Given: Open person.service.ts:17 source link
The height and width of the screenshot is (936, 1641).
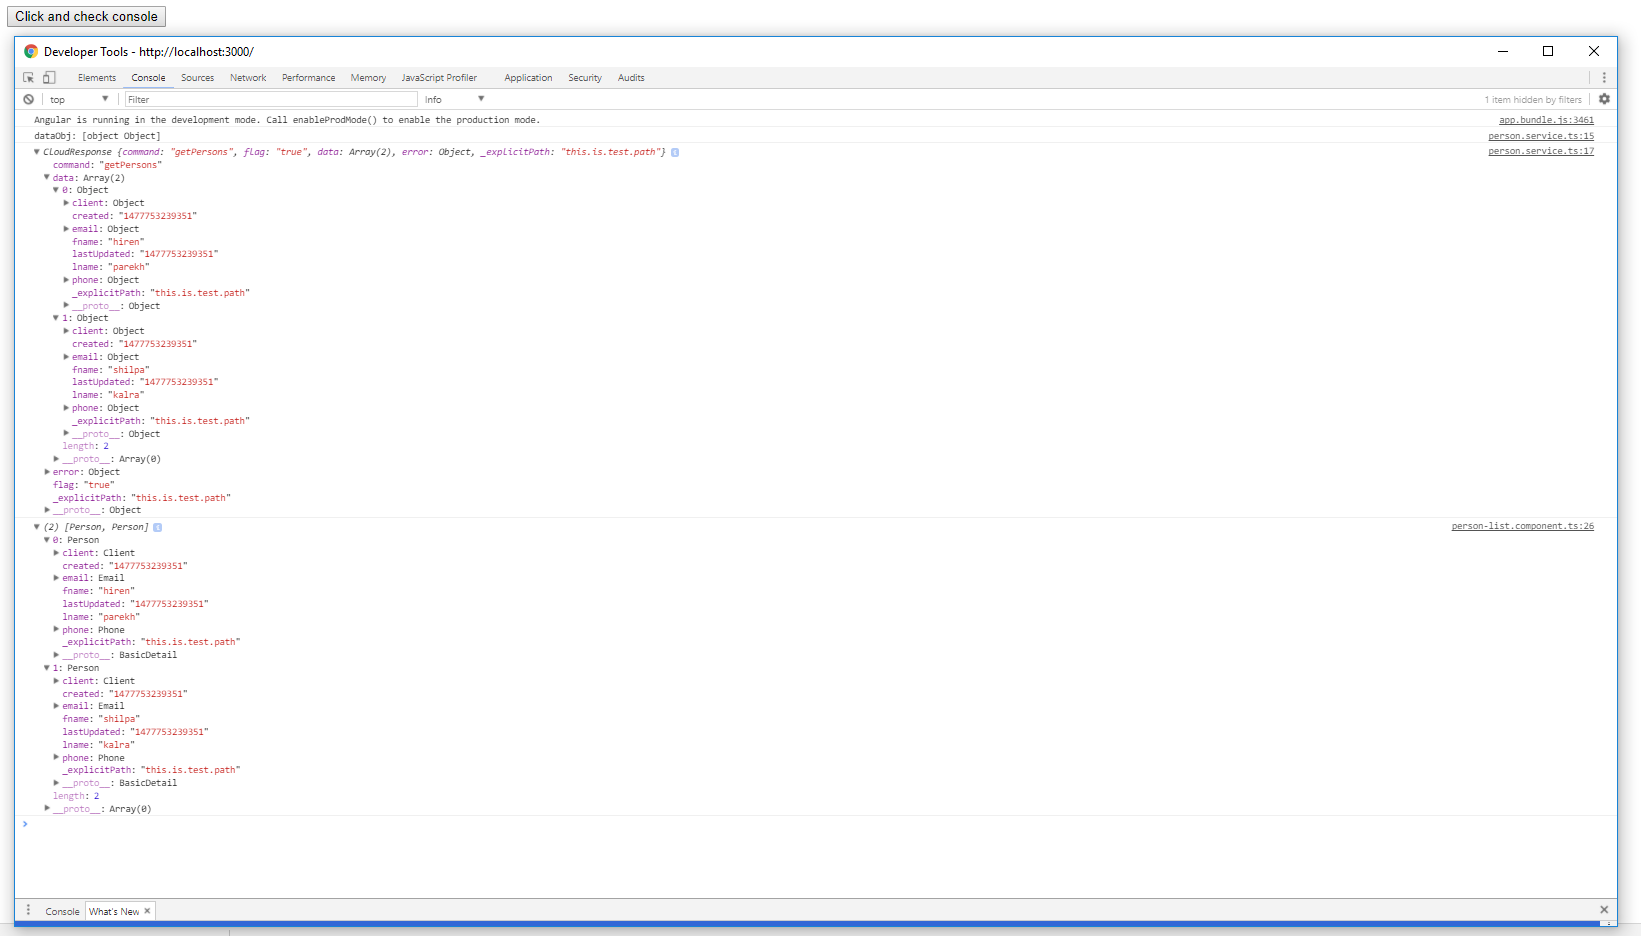Looking at the screenshot, I should (1541, 151).
